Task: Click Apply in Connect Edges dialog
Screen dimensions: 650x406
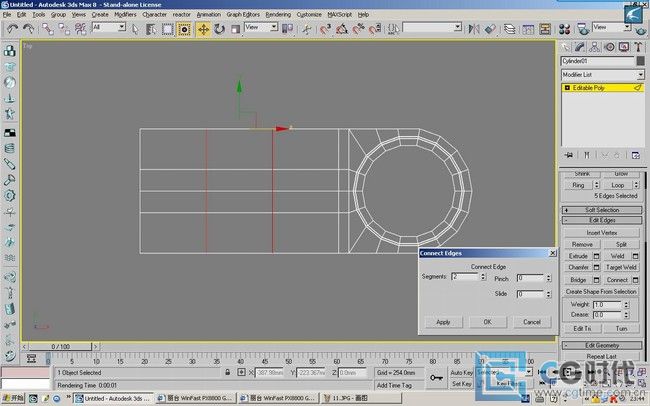Action: pyautogui.click(x=443, y=322)
